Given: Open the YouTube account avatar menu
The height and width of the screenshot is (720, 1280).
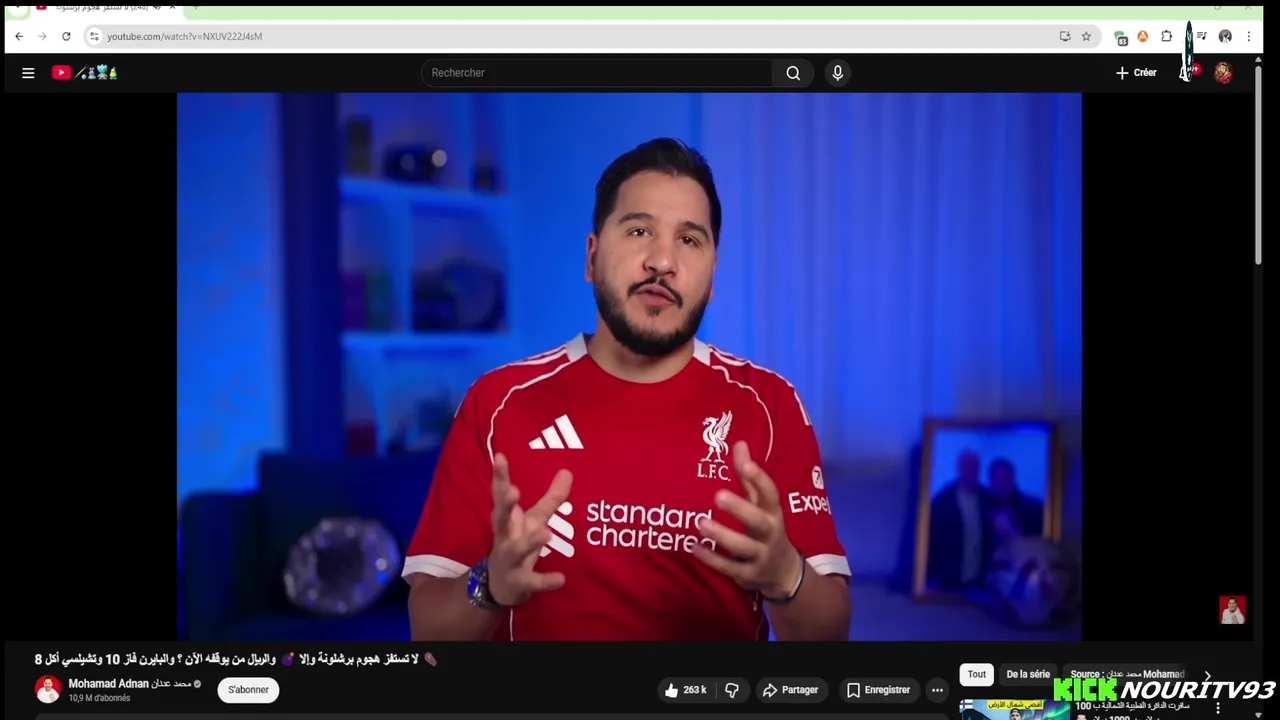Looking at the screenshot, I should pyautogui.click(x=1223, y=73).
